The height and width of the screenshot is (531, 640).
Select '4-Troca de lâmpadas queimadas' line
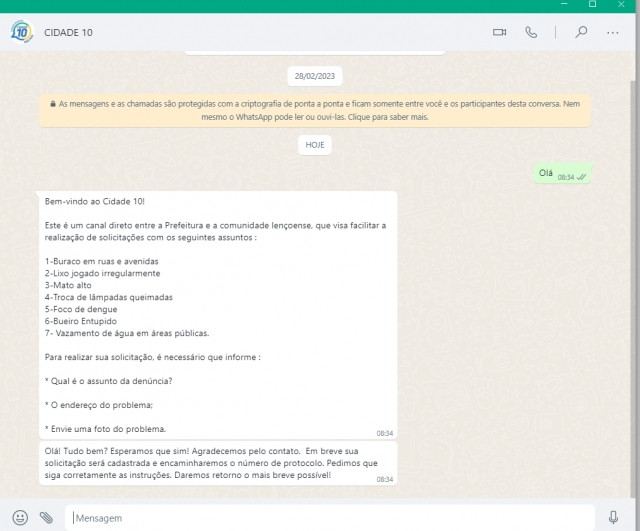point(109,297)
